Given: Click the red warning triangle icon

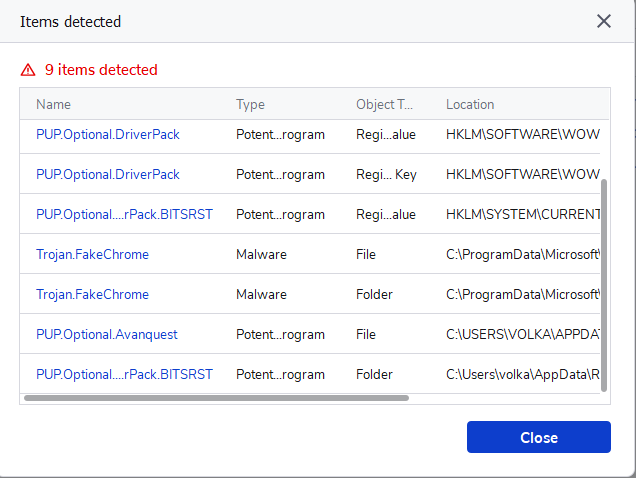Looking at the screenshot, I should tap(28, 70).
